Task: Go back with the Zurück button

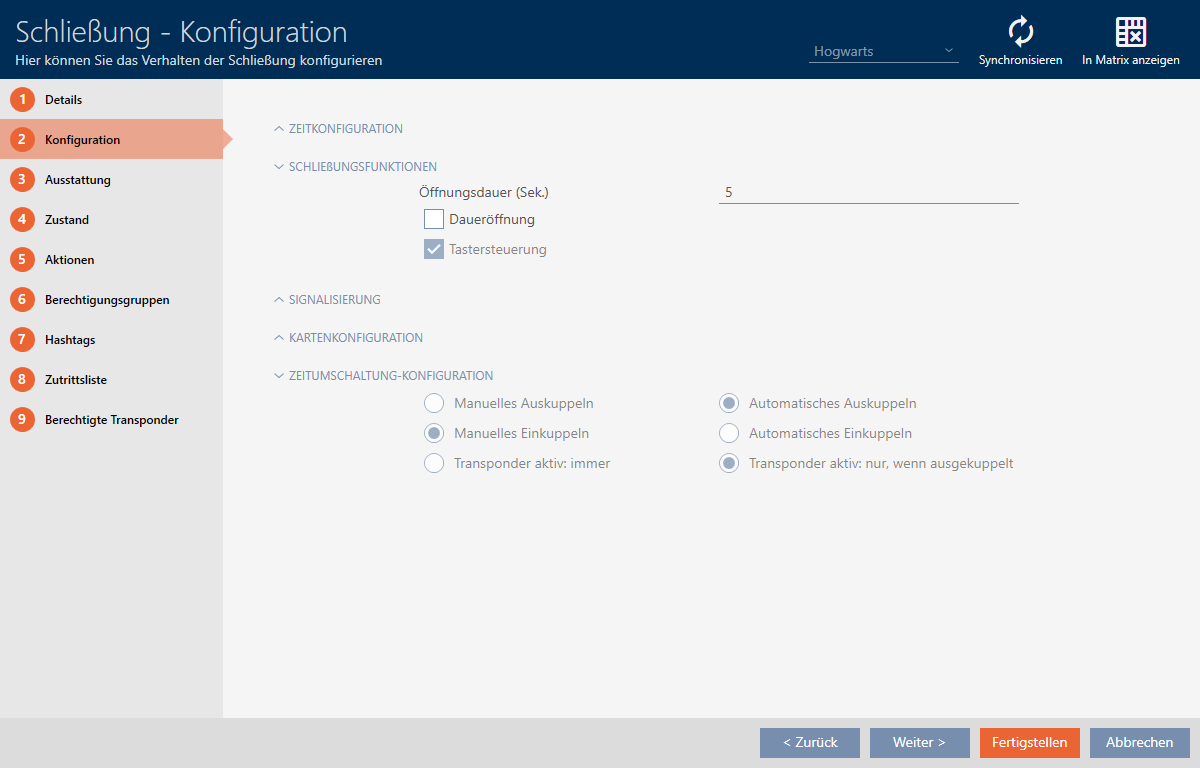Action: click(809, 743)
